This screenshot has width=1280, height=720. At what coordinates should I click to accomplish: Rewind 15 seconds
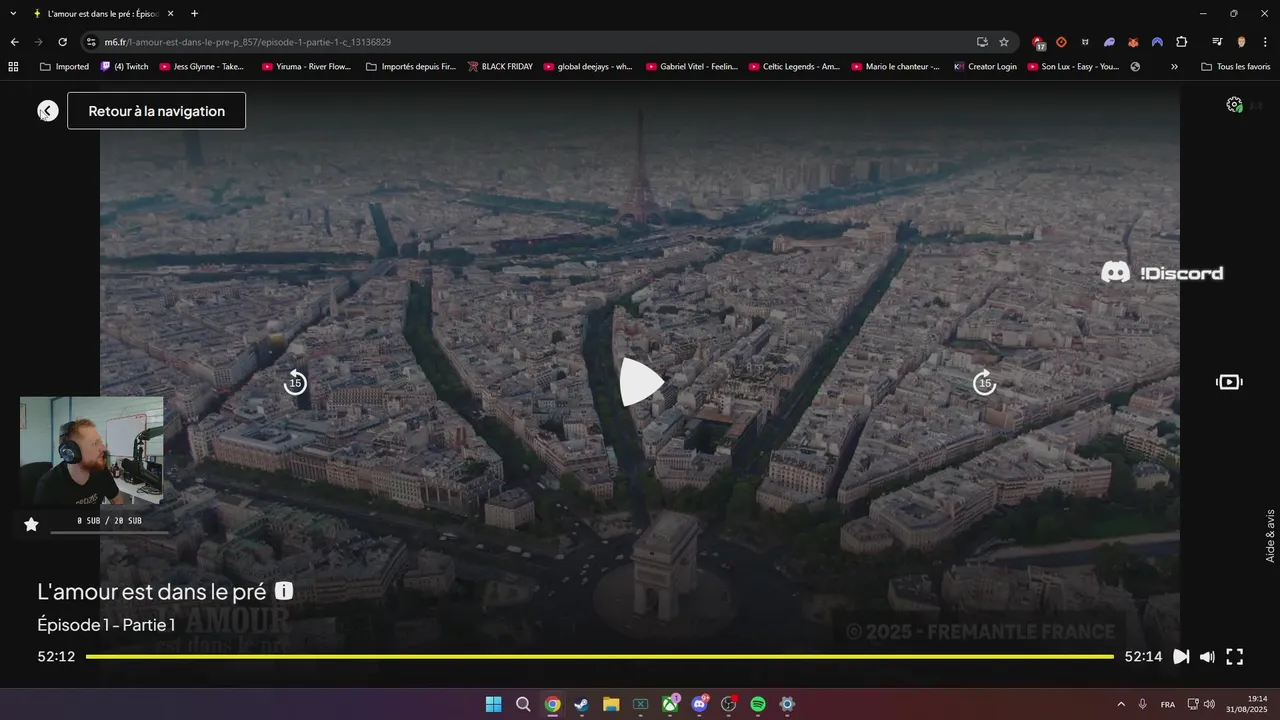295,382
